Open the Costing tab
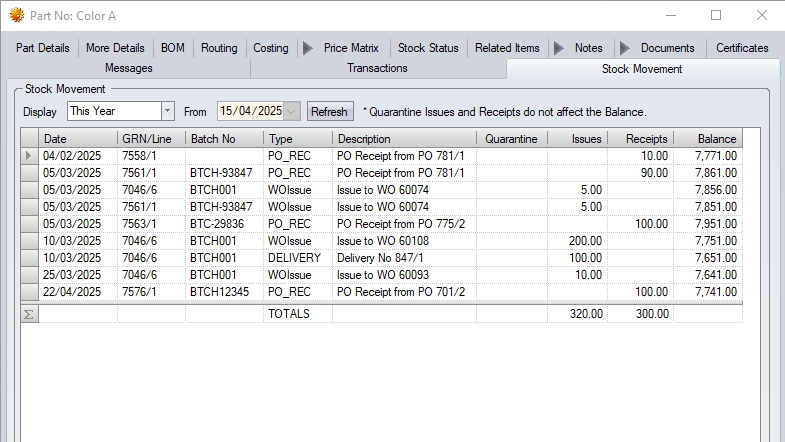 pyautogui.click(x=271, y=48)
